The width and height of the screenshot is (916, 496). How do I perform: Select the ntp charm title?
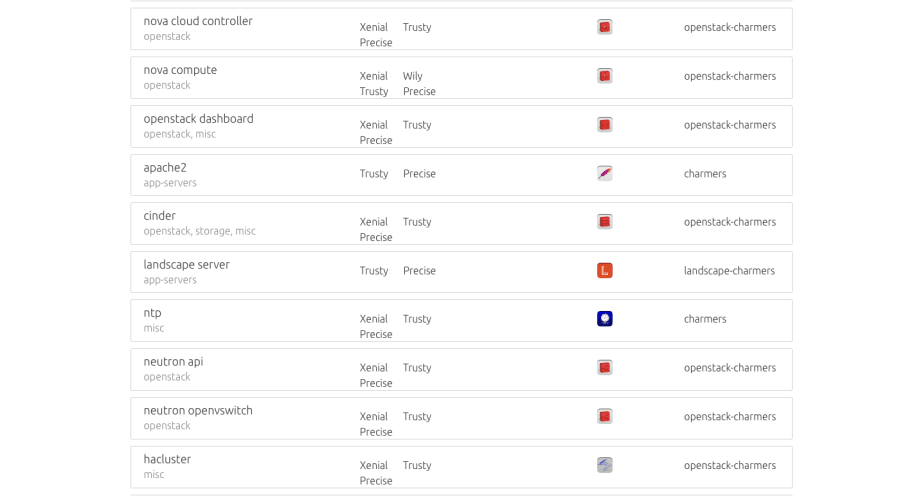(x=152, y=313)
